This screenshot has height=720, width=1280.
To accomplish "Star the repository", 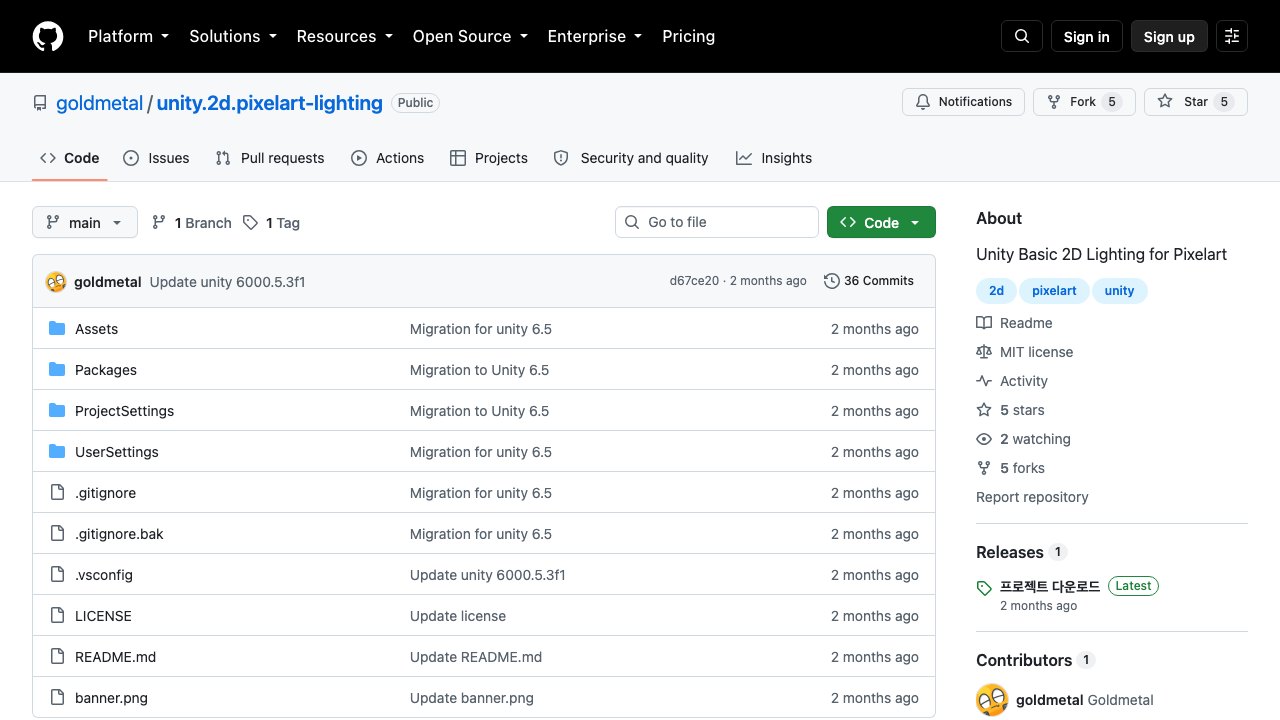I will (1196, 102).
